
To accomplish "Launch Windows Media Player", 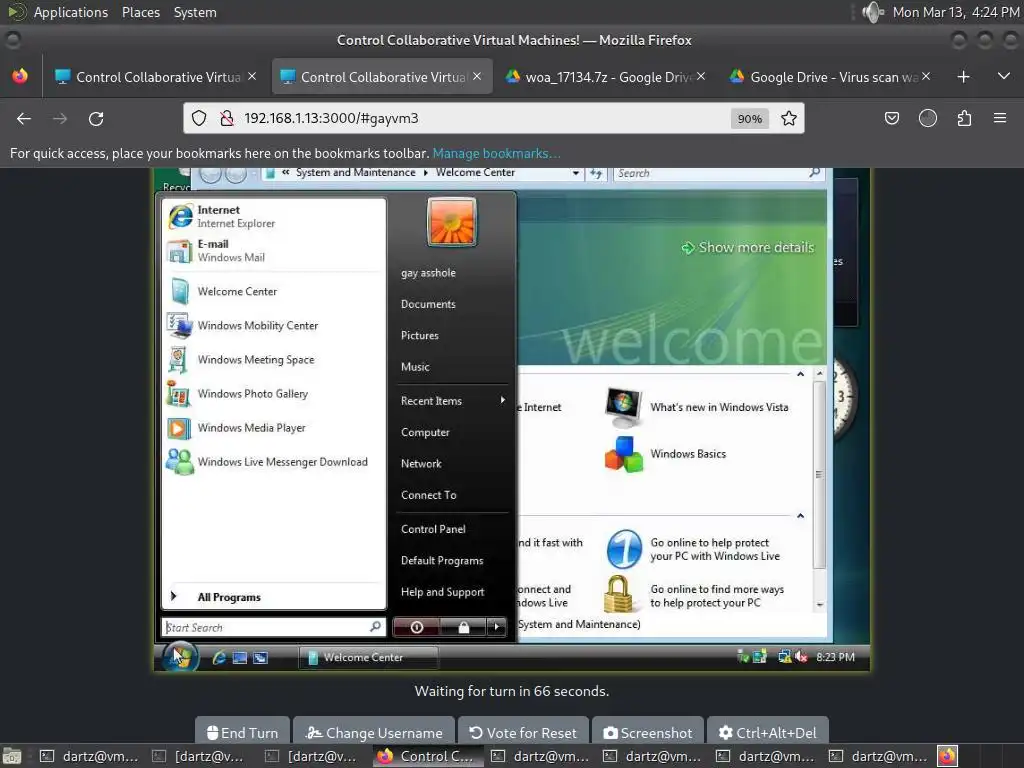I will [273, 428].
